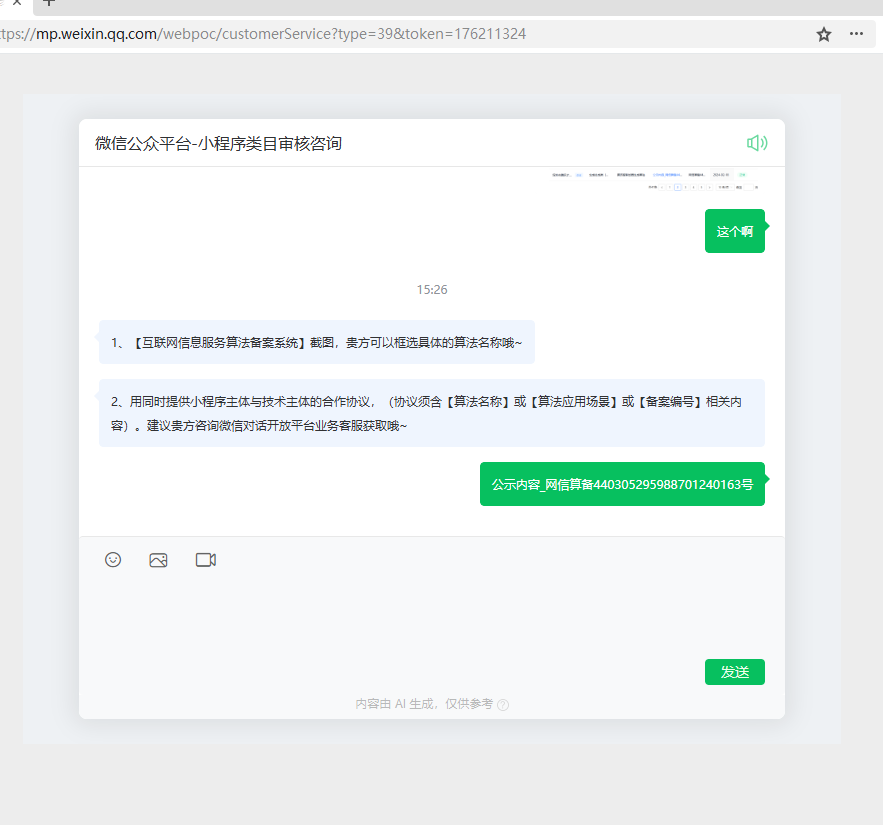Bookmark this page with the star icon
This screenshot has height=825, width=883.
point(824,34)
